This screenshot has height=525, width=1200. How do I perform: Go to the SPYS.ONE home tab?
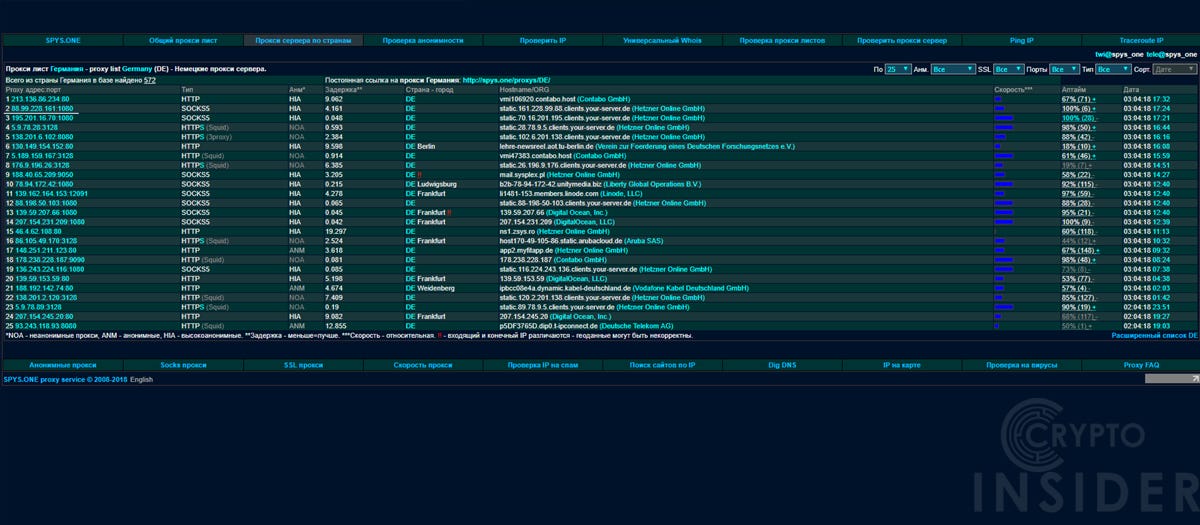pos(62,40)
